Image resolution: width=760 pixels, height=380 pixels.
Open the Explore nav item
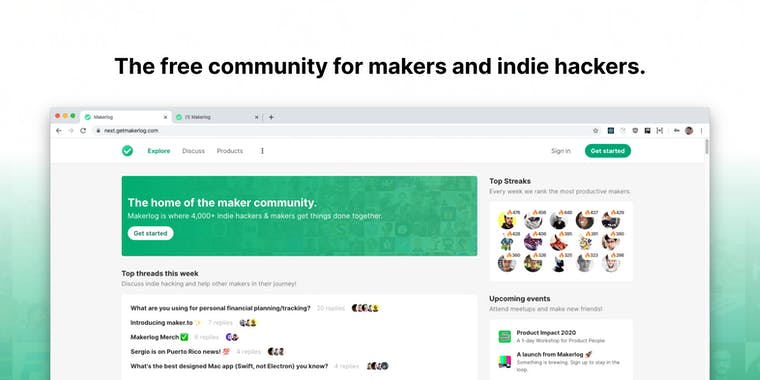pos(159,151)
